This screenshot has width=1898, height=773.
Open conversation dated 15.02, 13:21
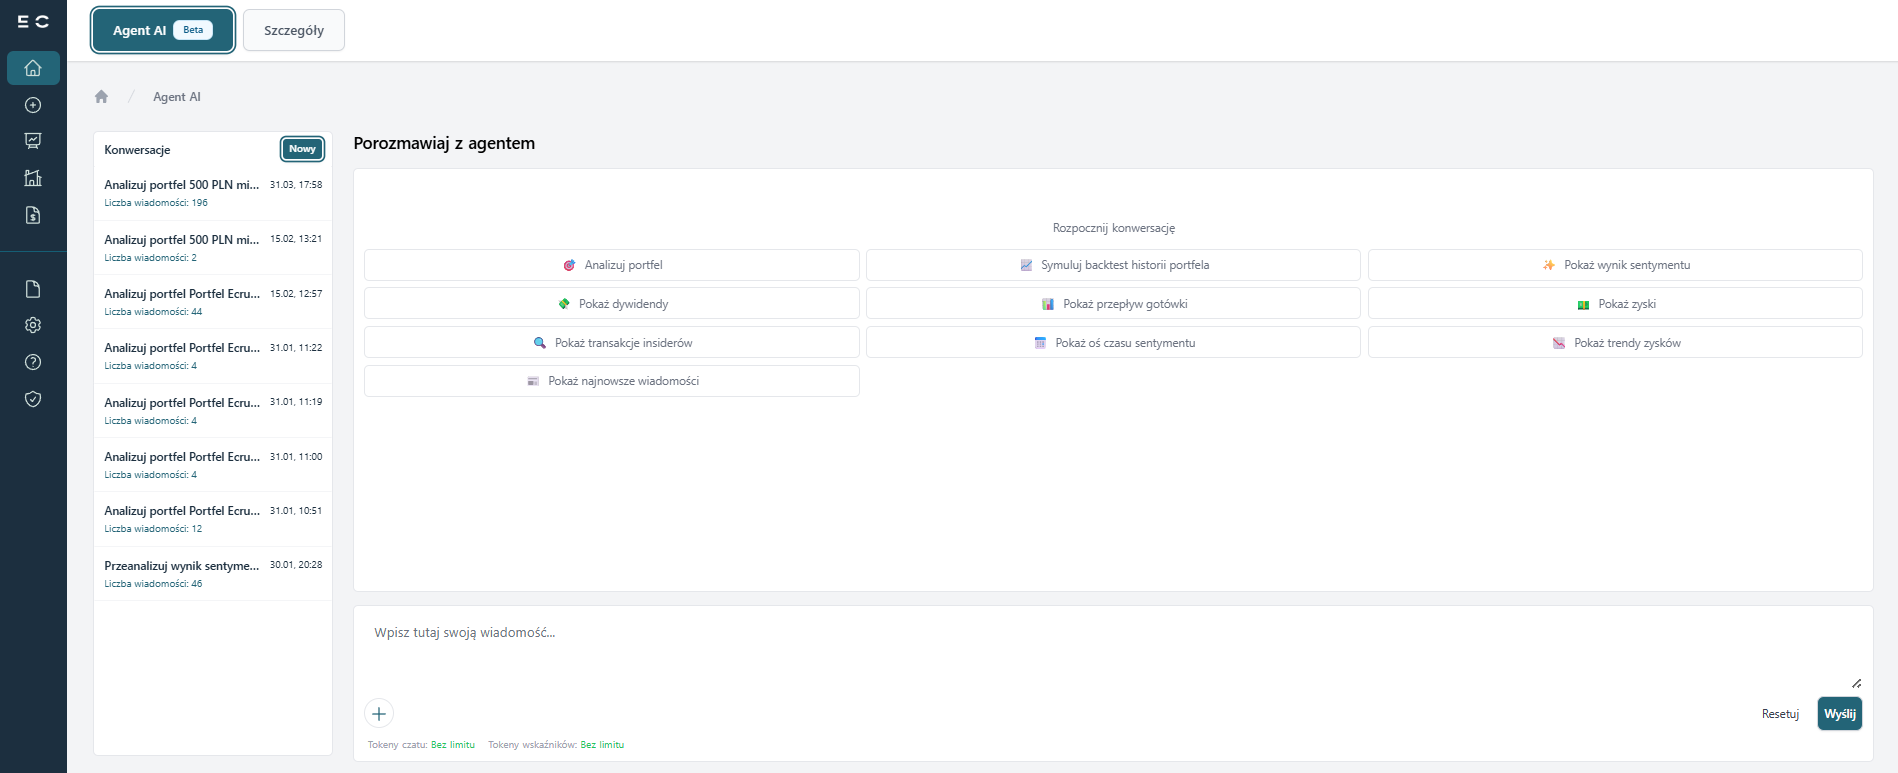[x=213, y=248]
